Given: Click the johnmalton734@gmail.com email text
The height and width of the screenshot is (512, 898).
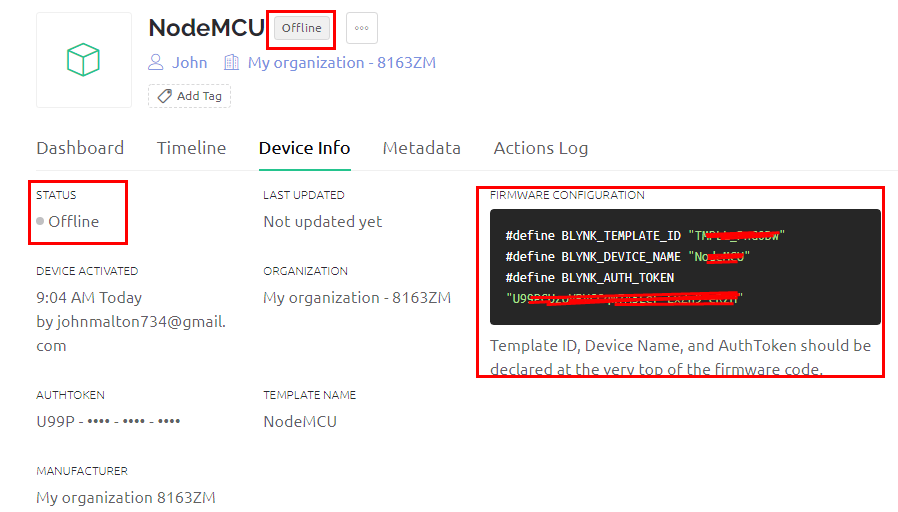Looking at the screenshot, I should coord(131,333).
